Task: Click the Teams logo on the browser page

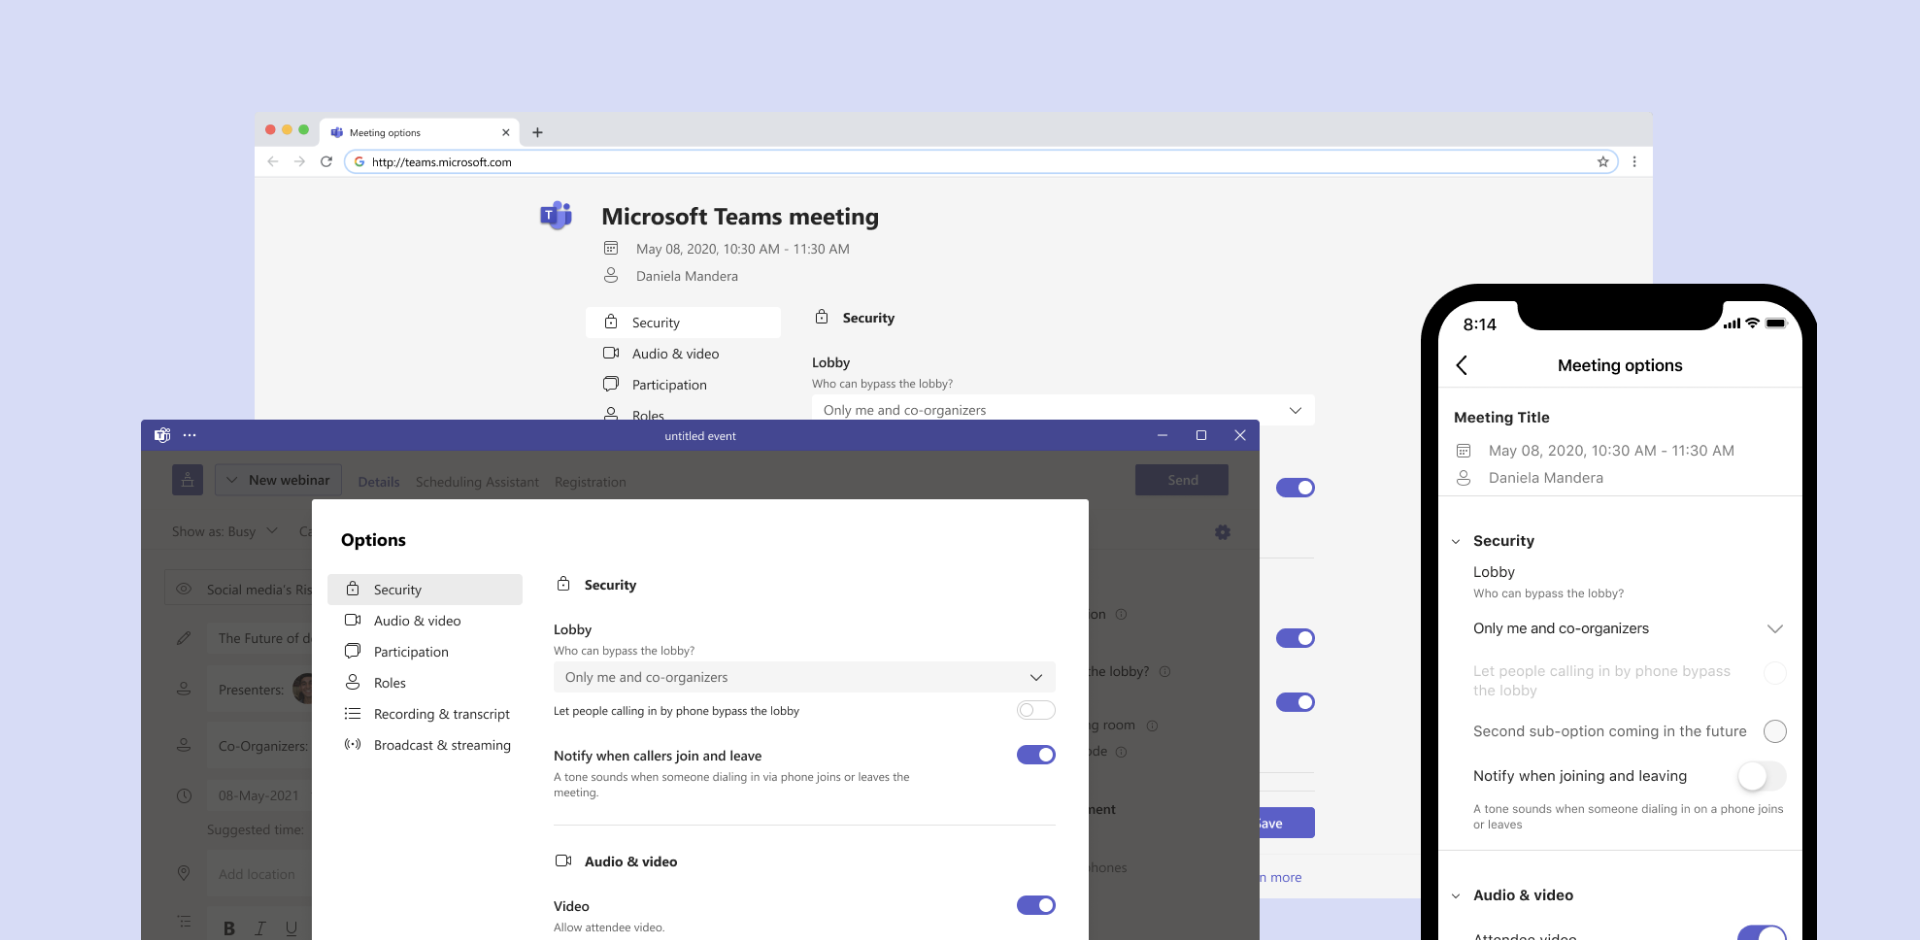Action: [x=556, y=215]
